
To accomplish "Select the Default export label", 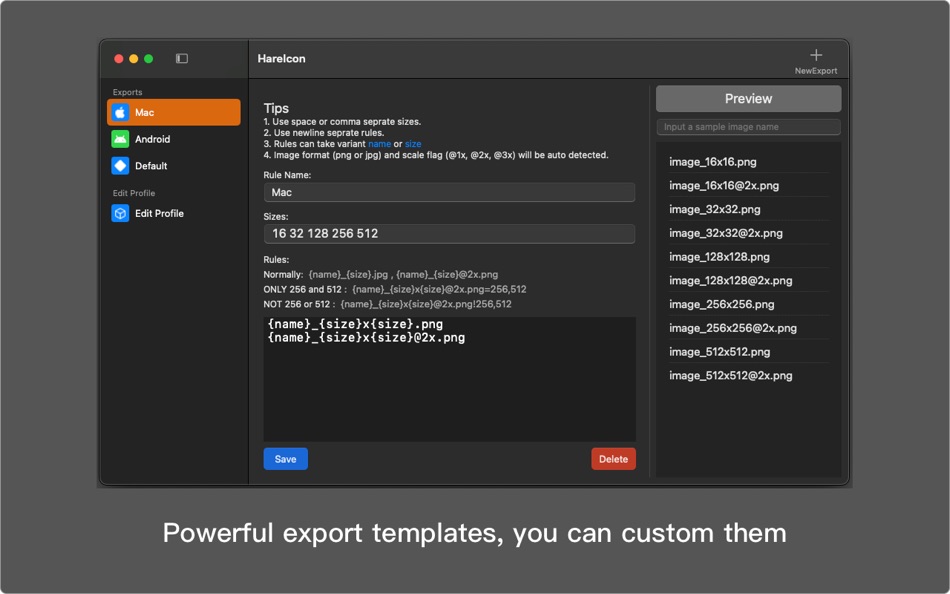I will point(151,165).
